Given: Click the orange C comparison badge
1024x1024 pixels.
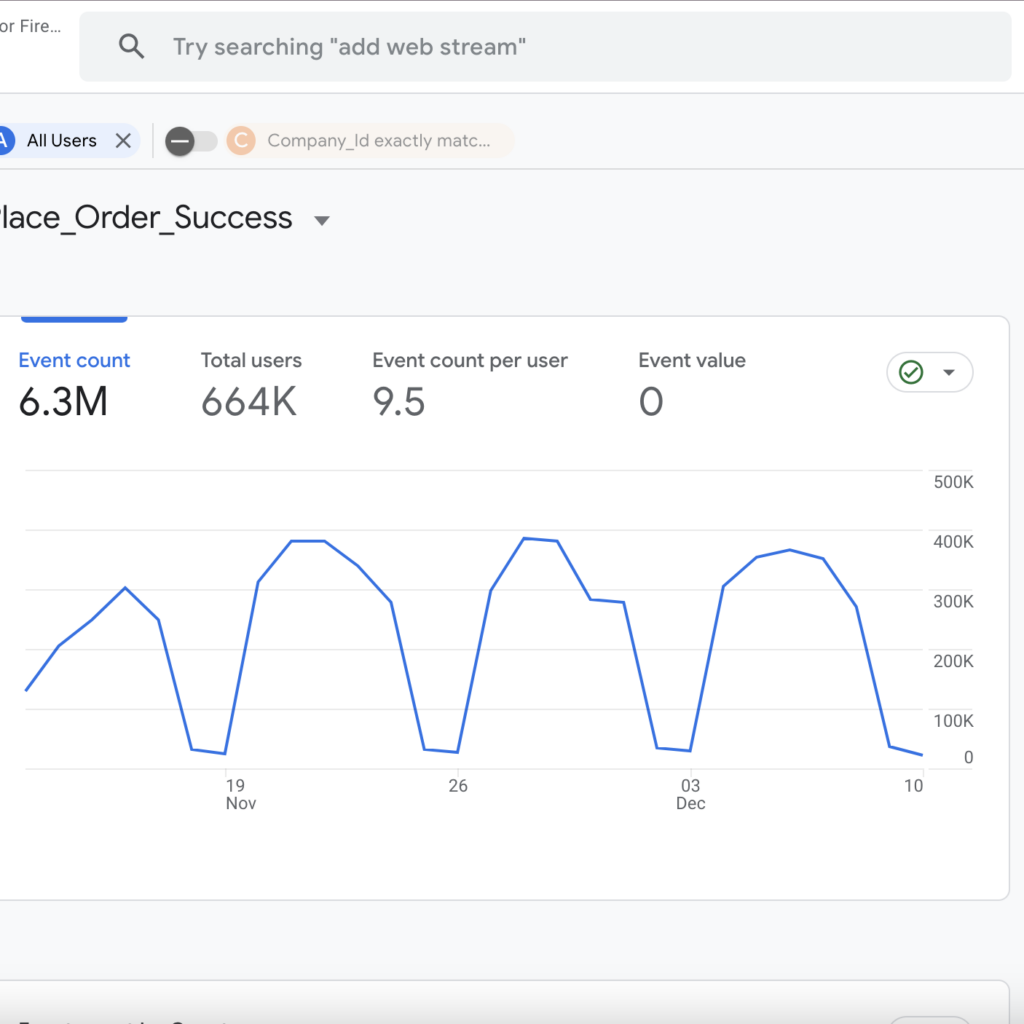Looking at the screenshot, I should click(x=241, y=140).
